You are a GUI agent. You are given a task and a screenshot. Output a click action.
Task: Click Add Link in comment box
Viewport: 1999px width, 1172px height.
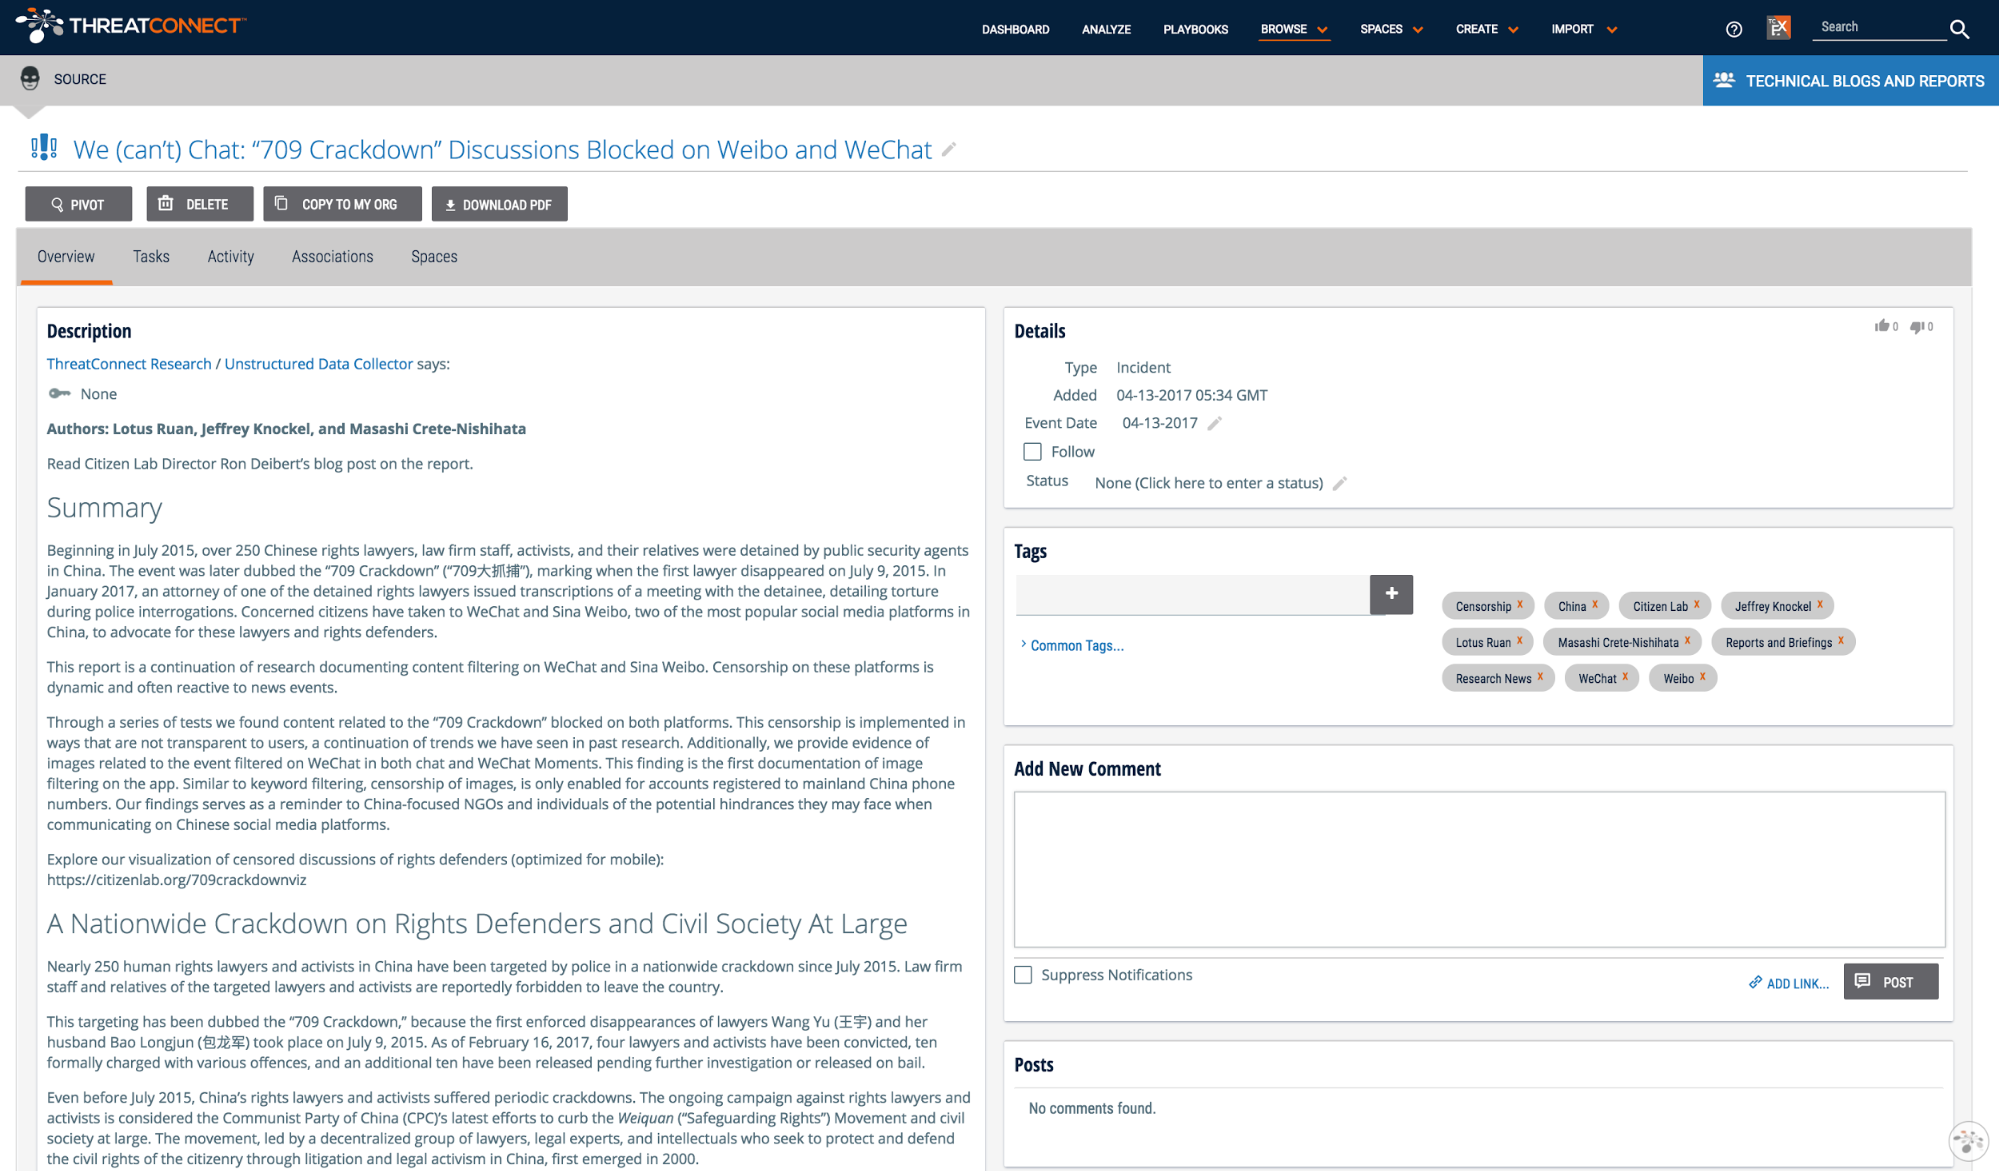1789,983
